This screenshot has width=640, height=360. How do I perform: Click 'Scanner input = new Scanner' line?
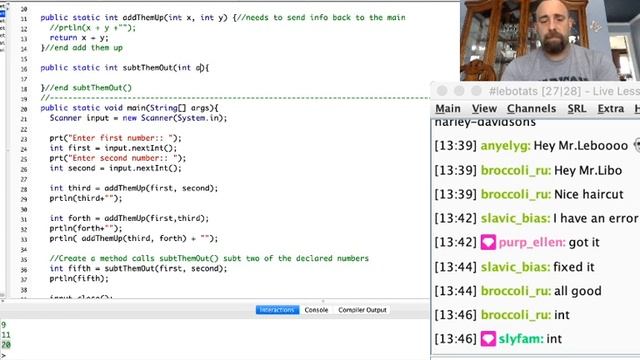[138, 118]
